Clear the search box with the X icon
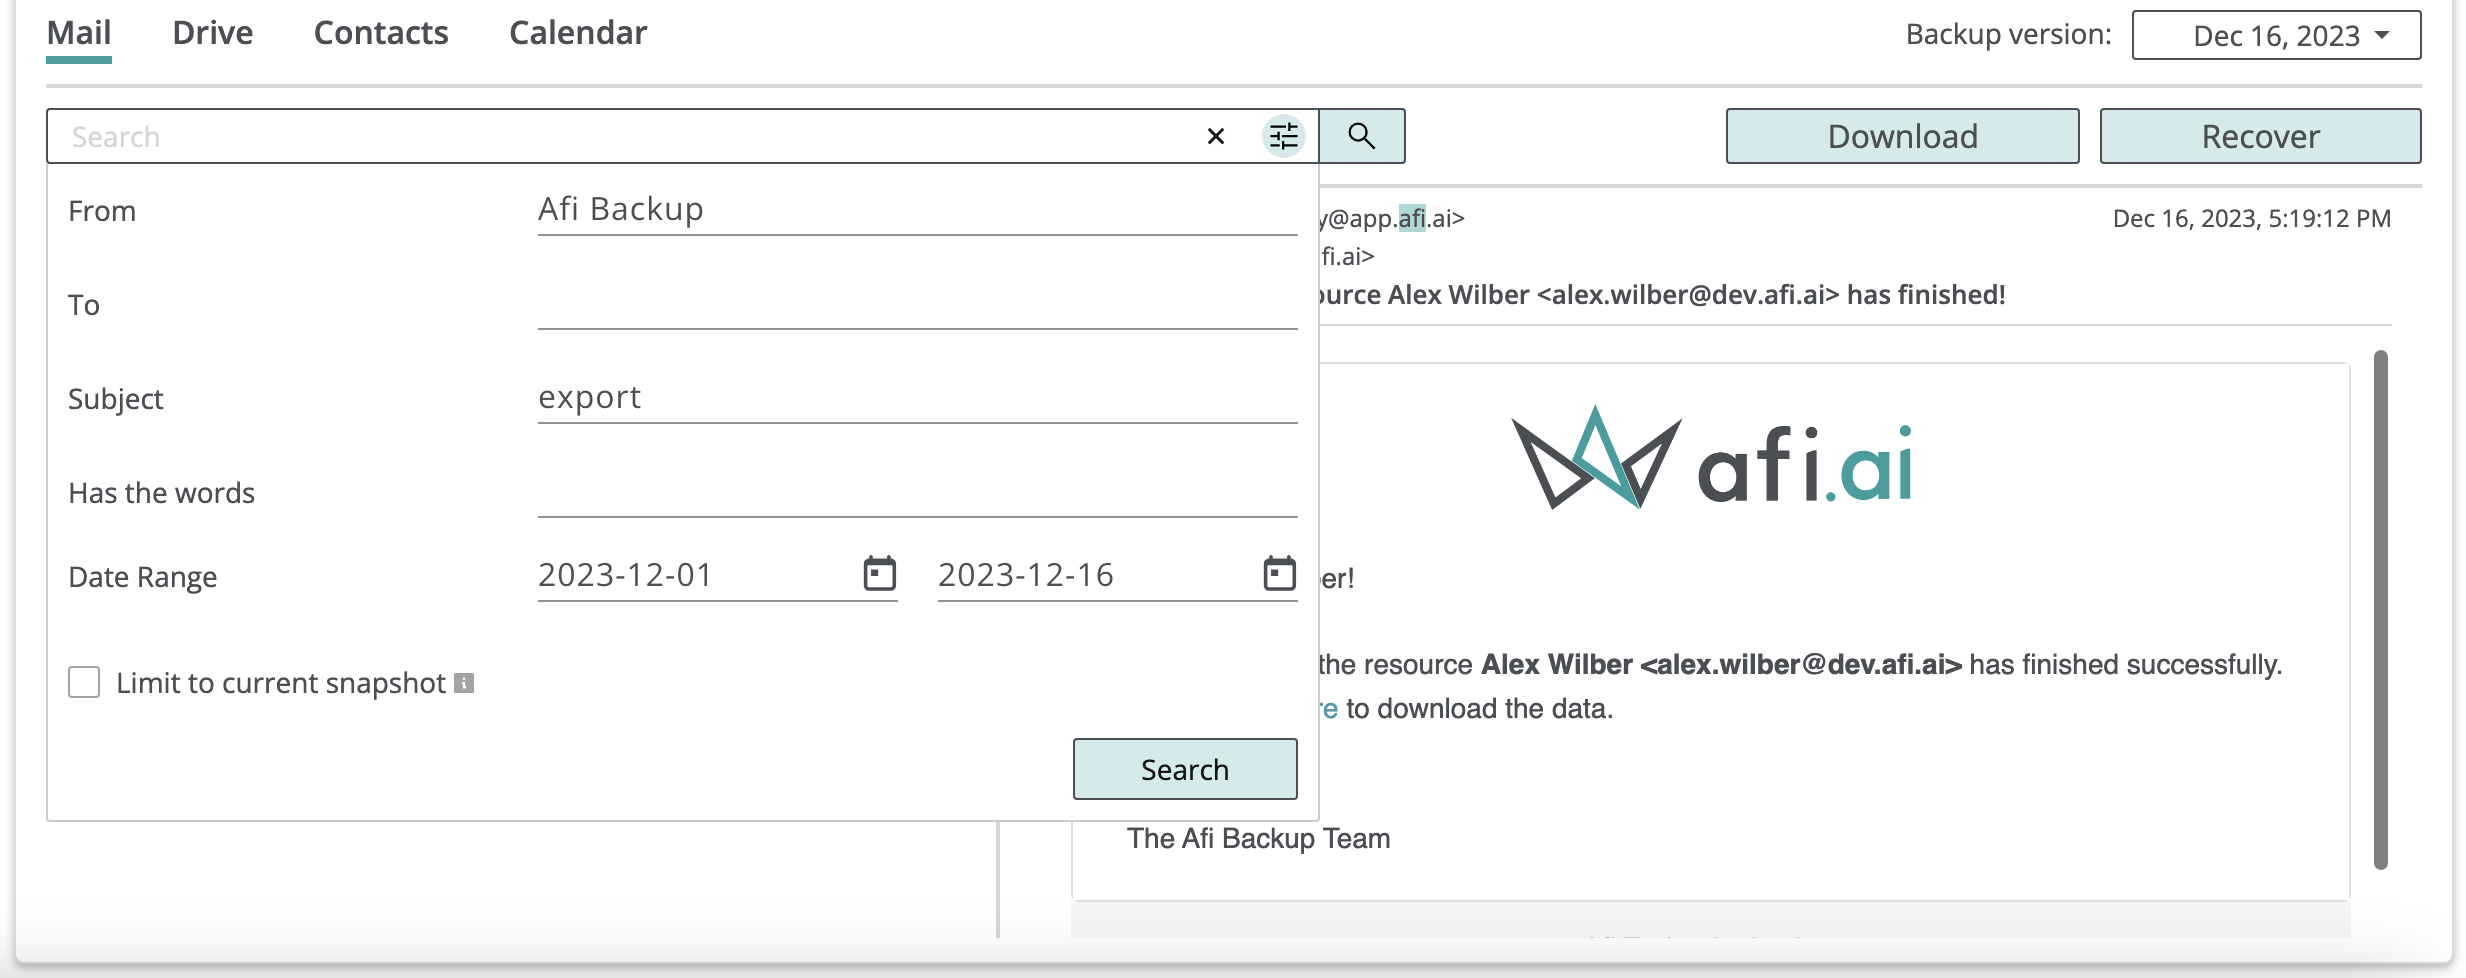Image resolution: width=2466 pixels, height=978 pixels. click(x=1215, y=136)
